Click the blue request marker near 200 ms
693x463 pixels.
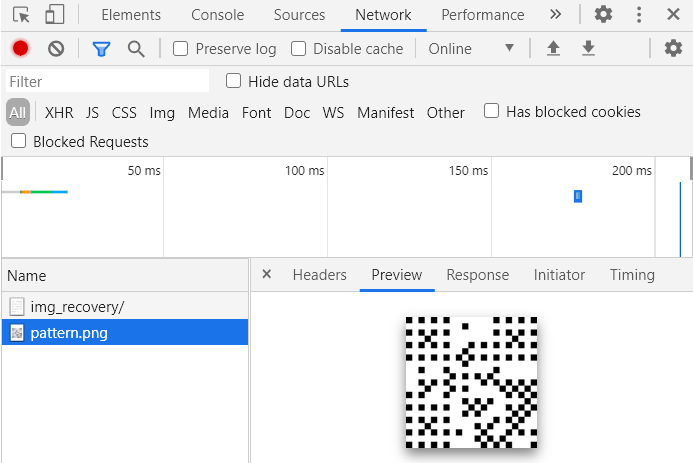coord(578,196)
